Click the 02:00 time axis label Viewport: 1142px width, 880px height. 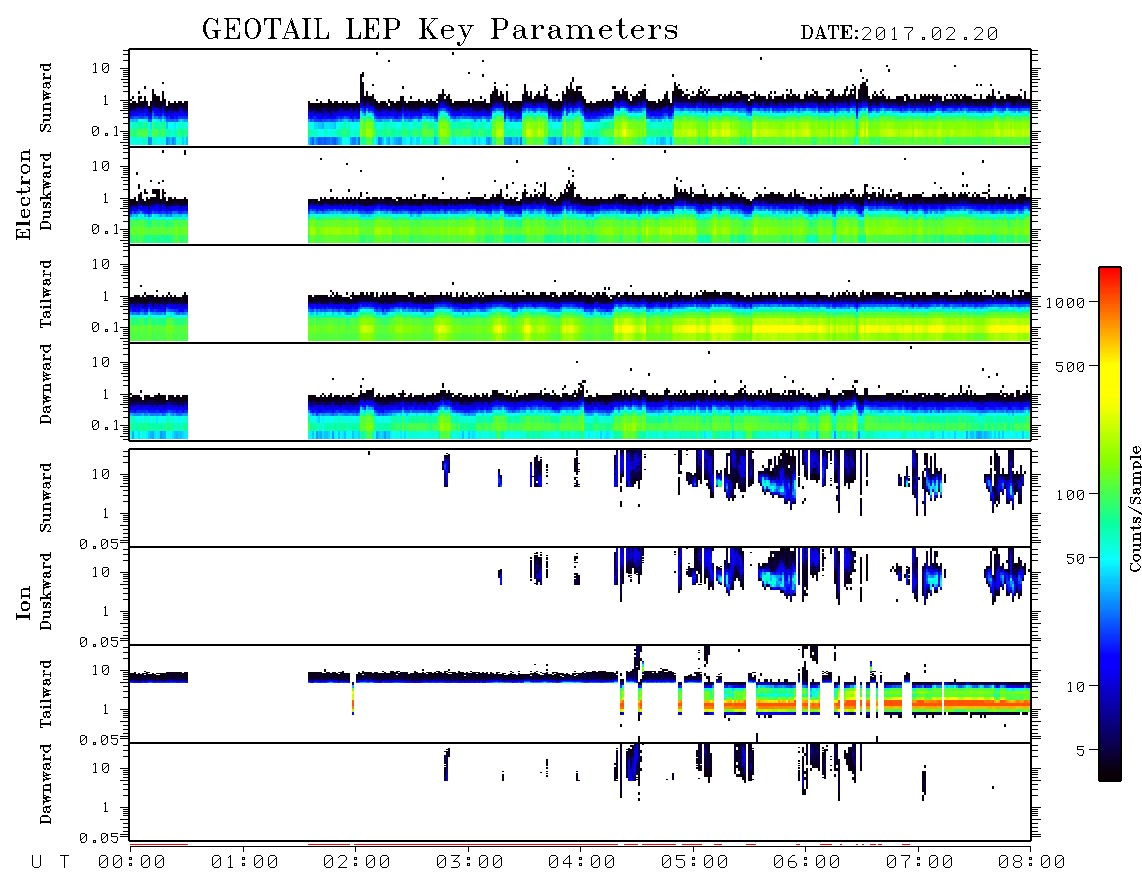[x=357, y=862]
